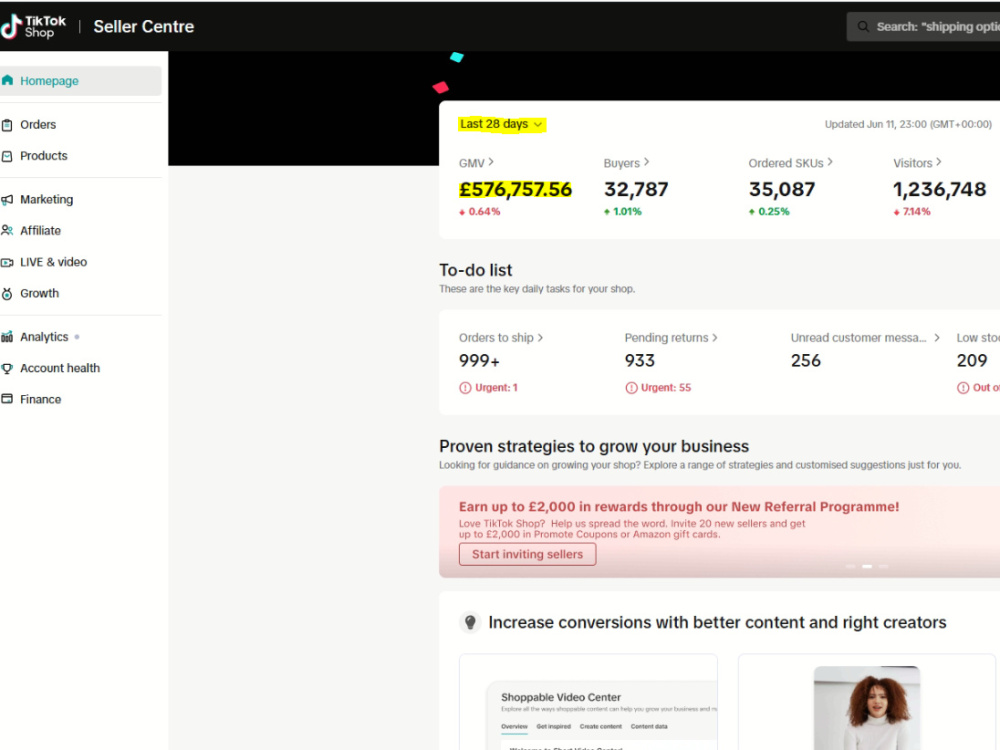Screen dimensions: 1000x750
Task: Click the Products box icon
Action: [7, 156]
